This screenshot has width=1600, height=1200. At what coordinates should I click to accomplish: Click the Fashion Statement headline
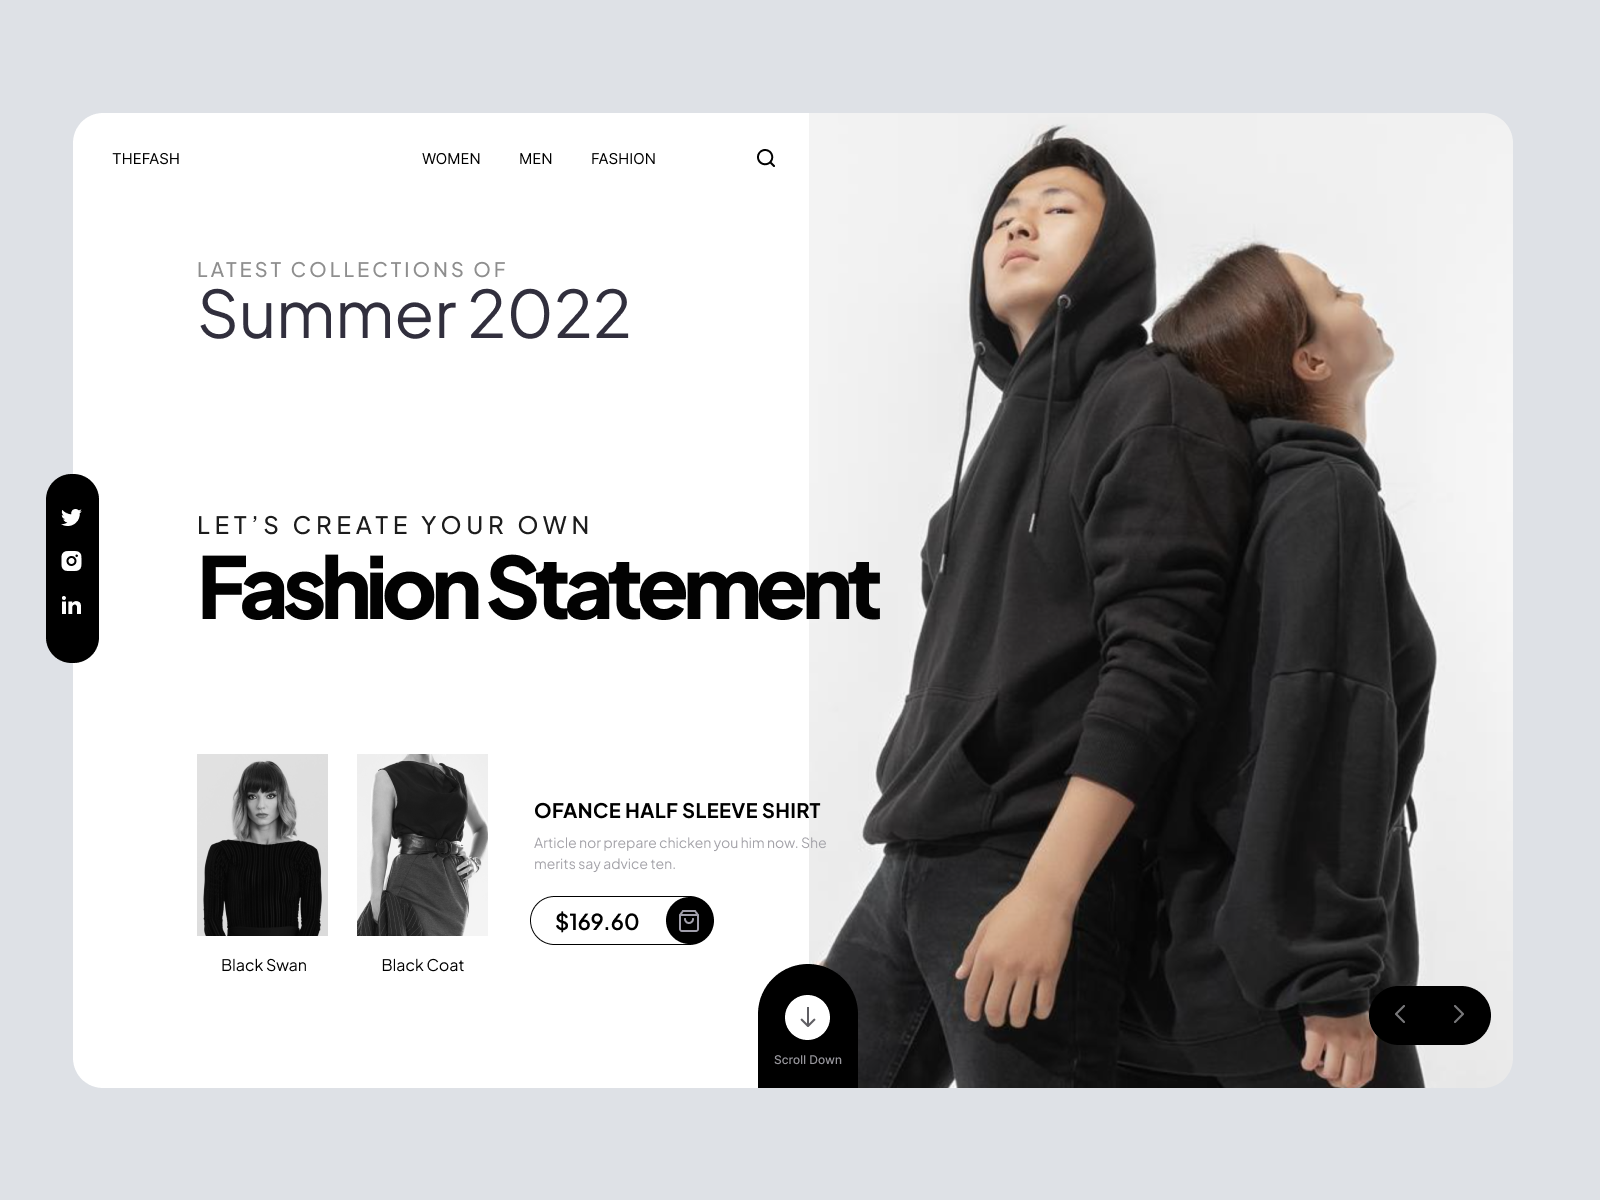(x=539, y=589)
